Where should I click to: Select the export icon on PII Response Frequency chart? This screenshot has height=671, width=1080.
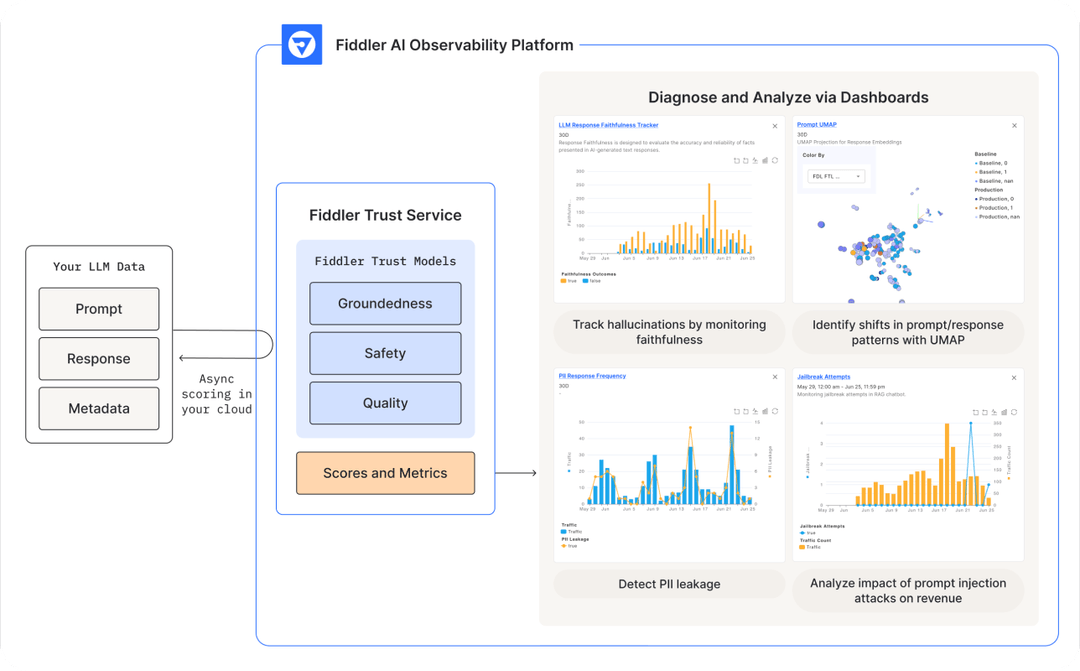pos(755,412)
